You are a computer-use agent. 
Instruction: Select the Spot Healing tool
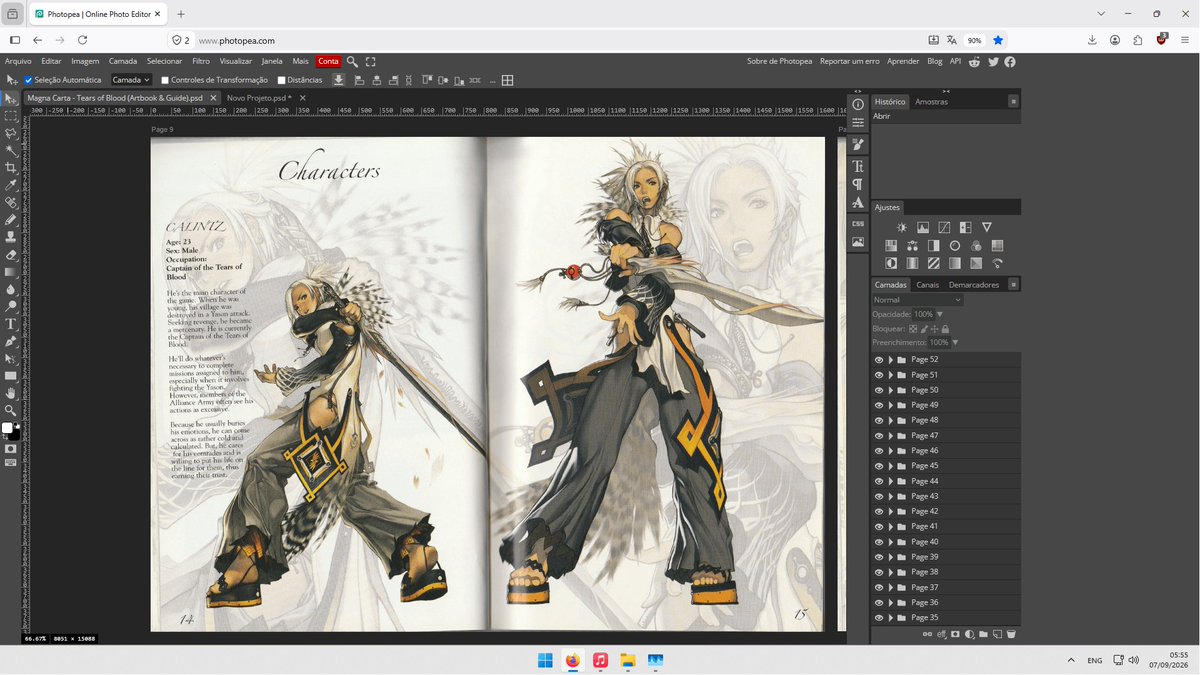tap(11, 201)
